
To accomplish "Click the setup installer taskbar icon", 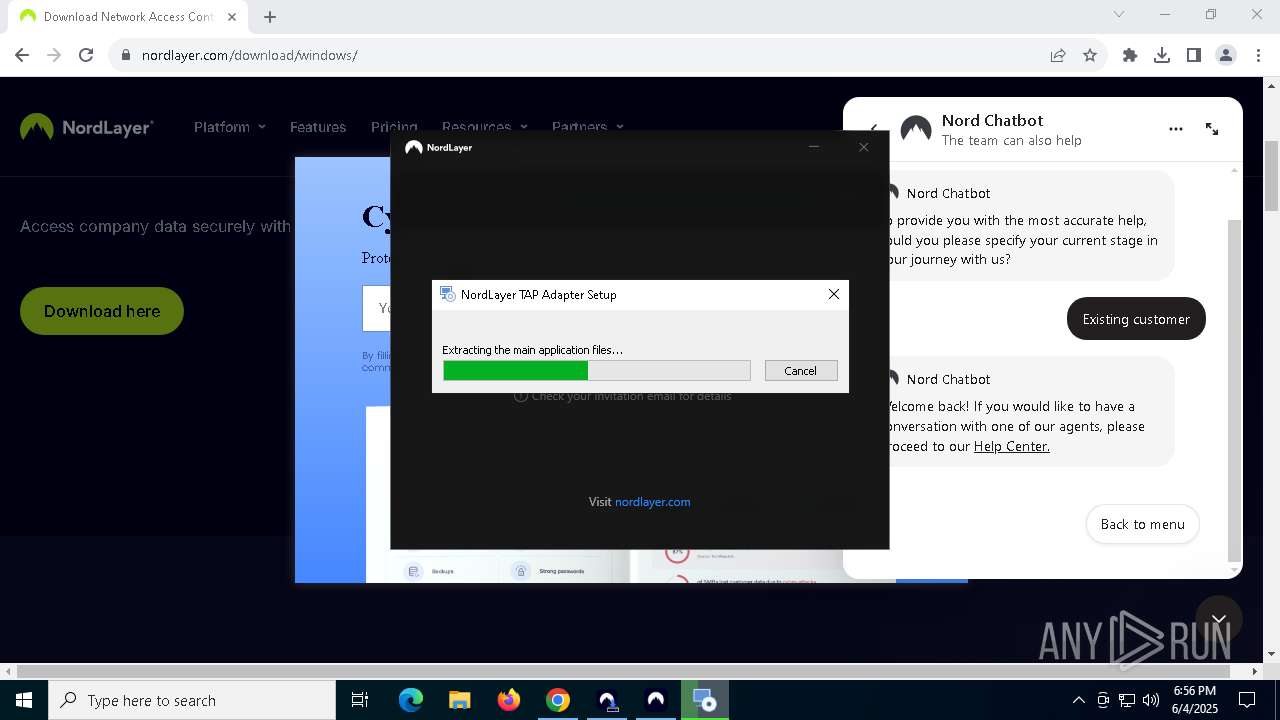I will [x=705, y=700].
